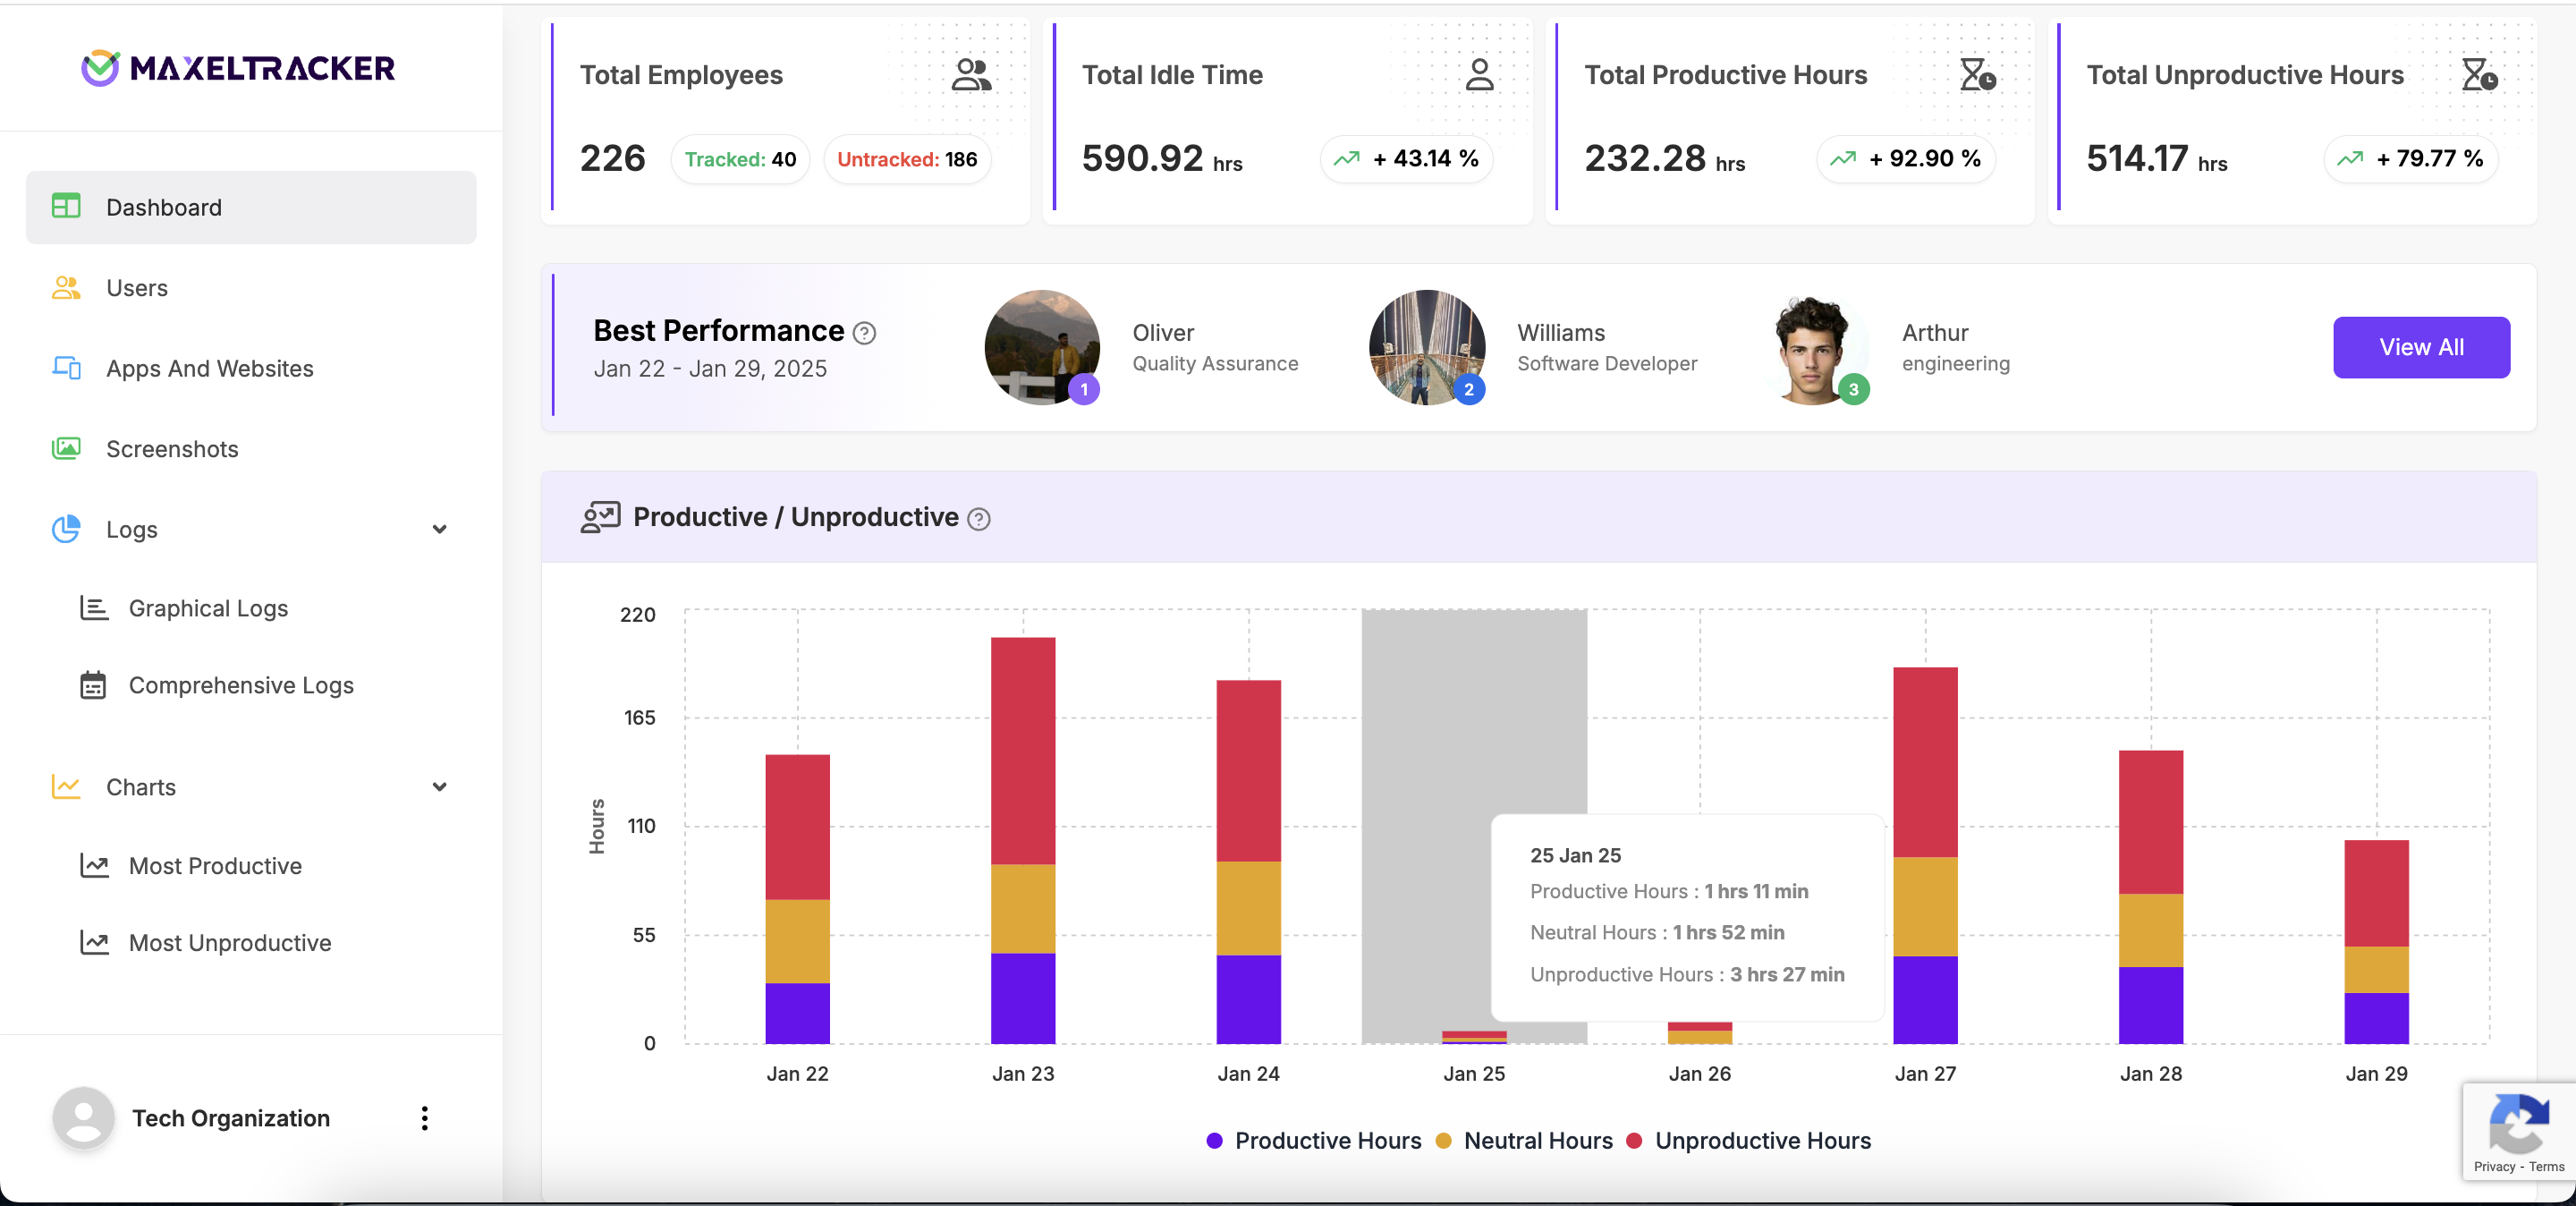2576x1206 pixels.
Task: Click the Apps And Websites devices icon
Action: (x=66, y=368)
